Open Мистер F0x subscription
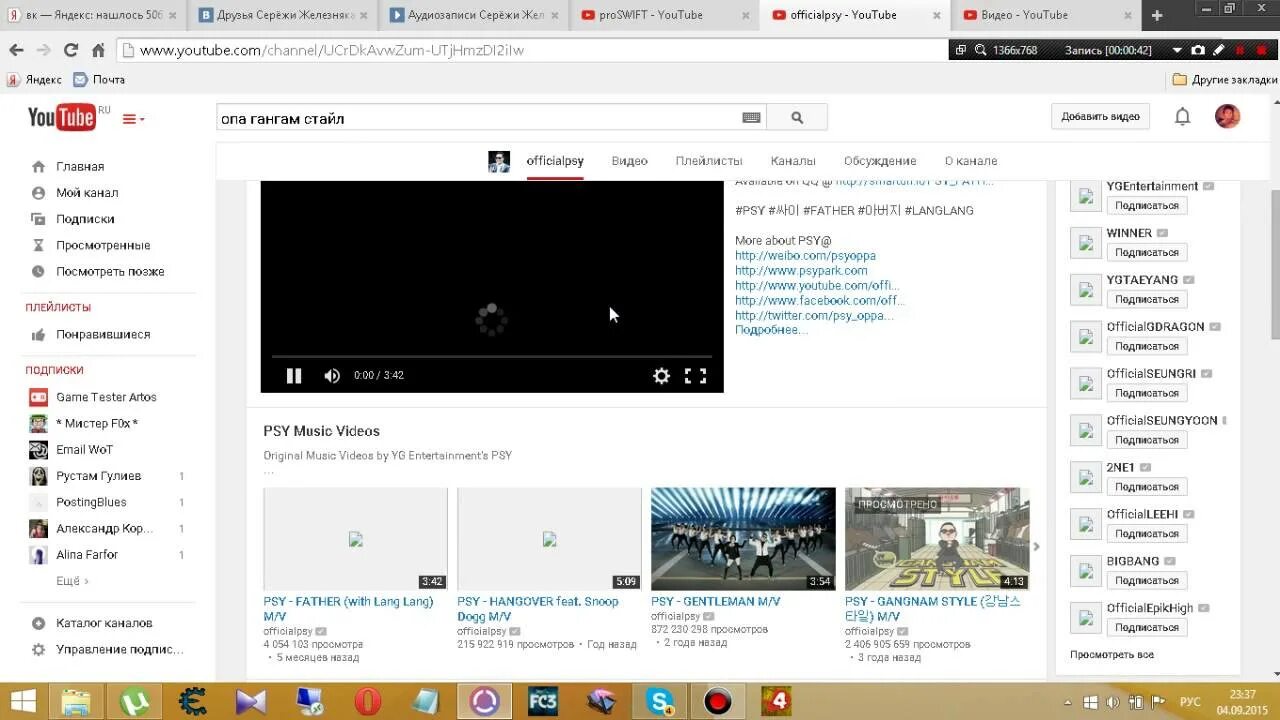Viewport: 1280px width, 720px height. pos(97,423)
